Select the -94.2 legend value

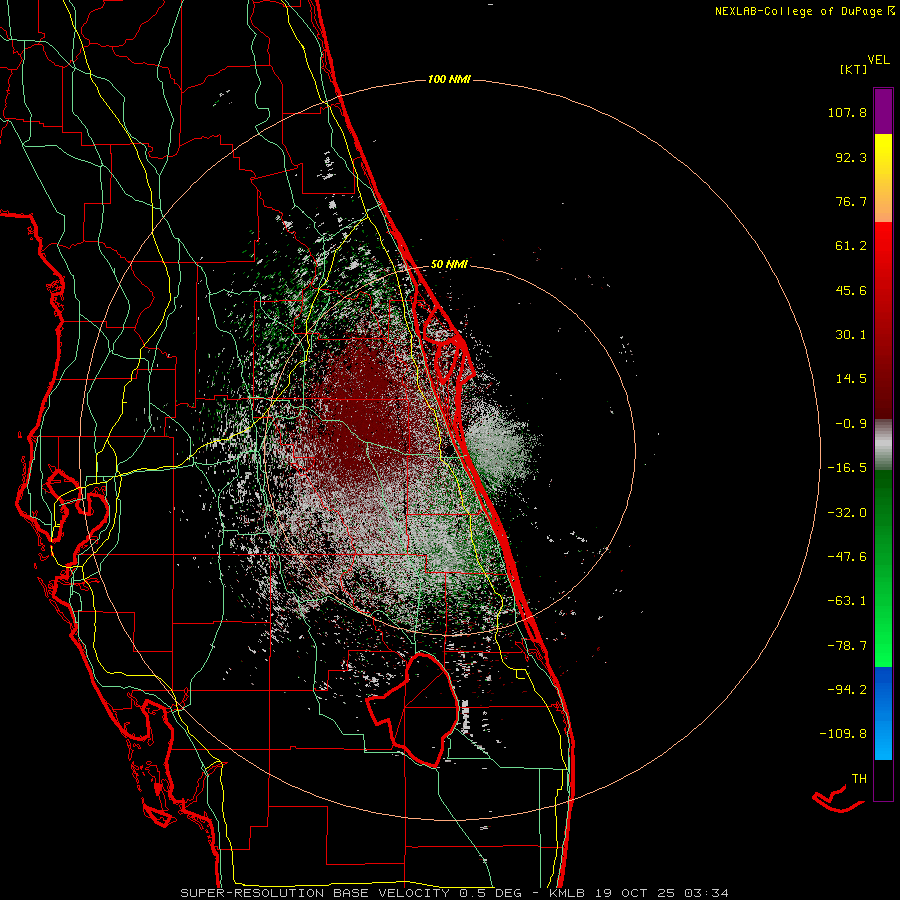tap(847, 689)
